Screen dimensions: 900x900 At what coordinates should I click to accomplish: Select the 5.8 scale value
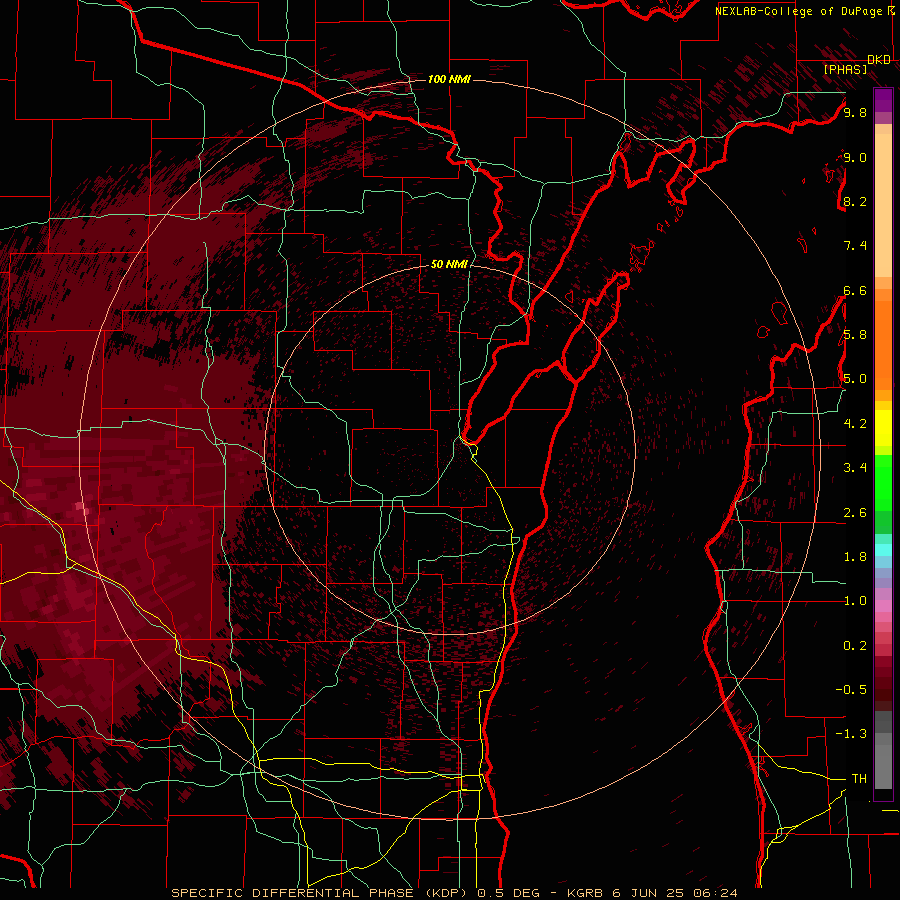(855, 335)
